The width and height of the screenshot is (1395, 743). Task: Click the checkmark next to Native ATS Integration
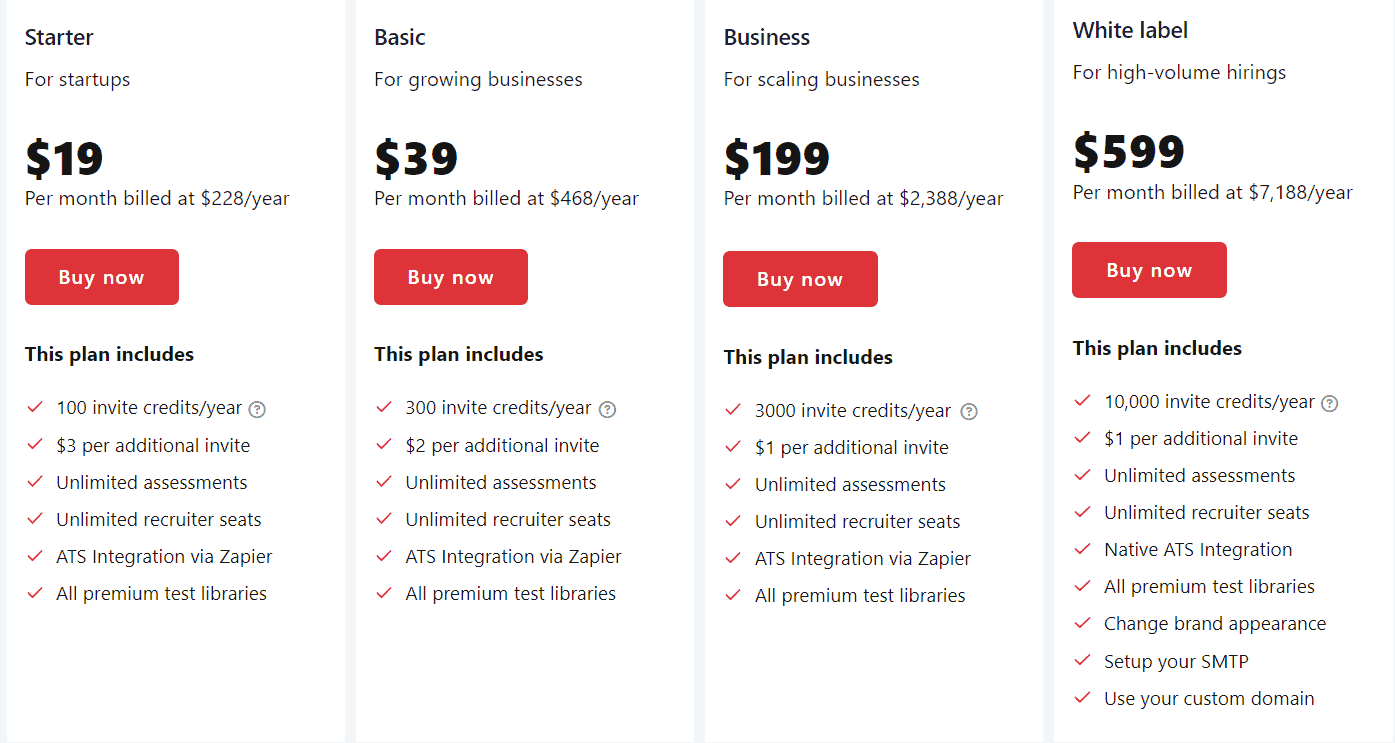click(1082, 549)
